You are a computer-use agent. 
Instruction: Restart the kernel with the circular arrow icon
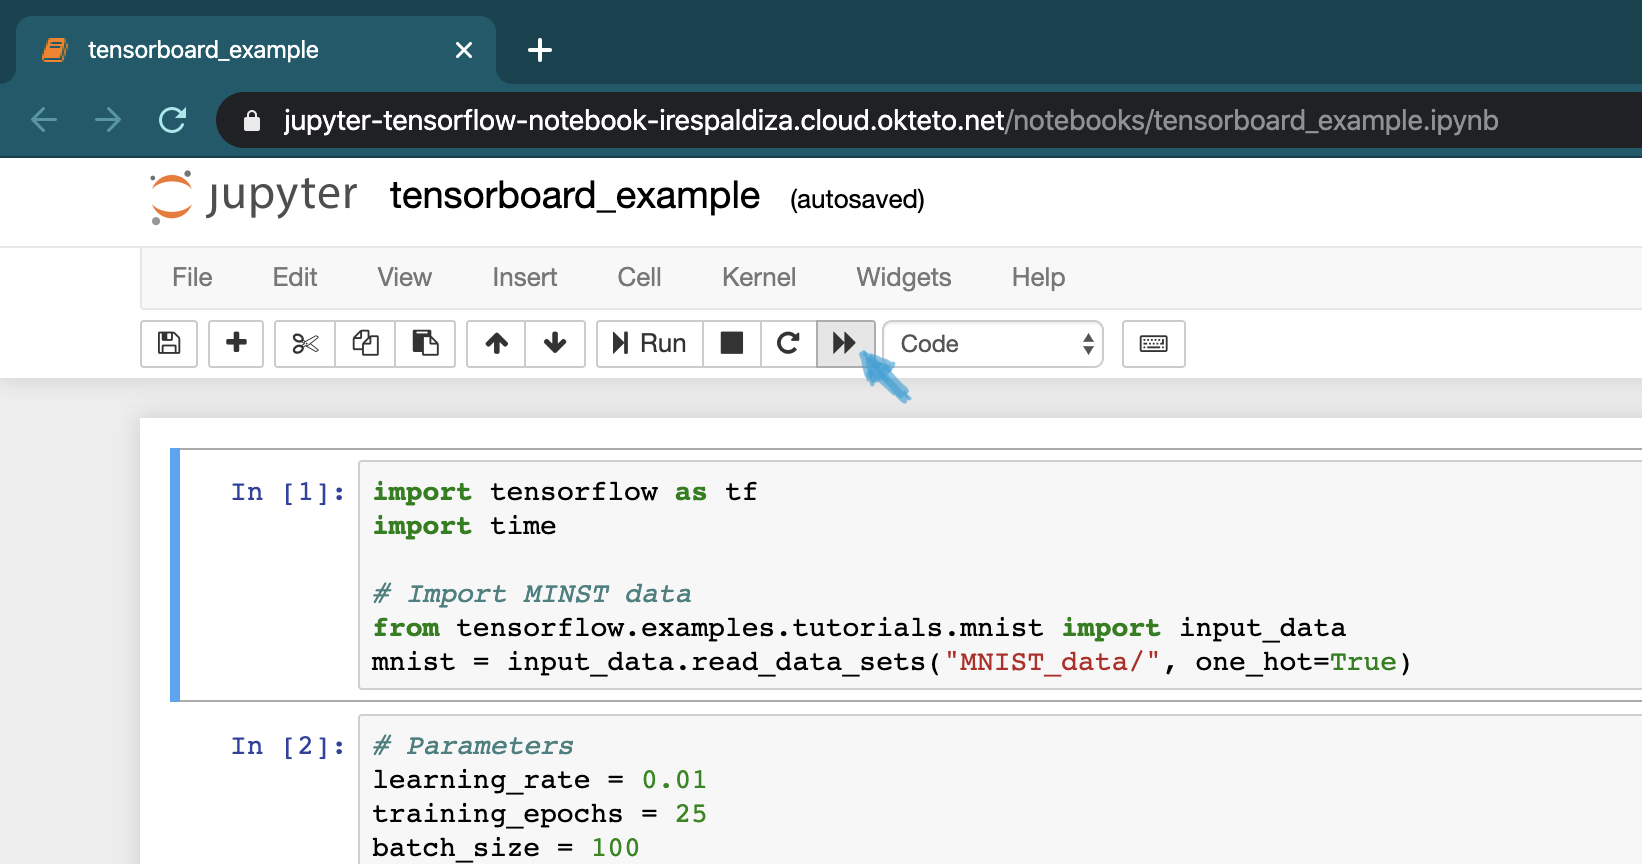(x=789, y=344)
